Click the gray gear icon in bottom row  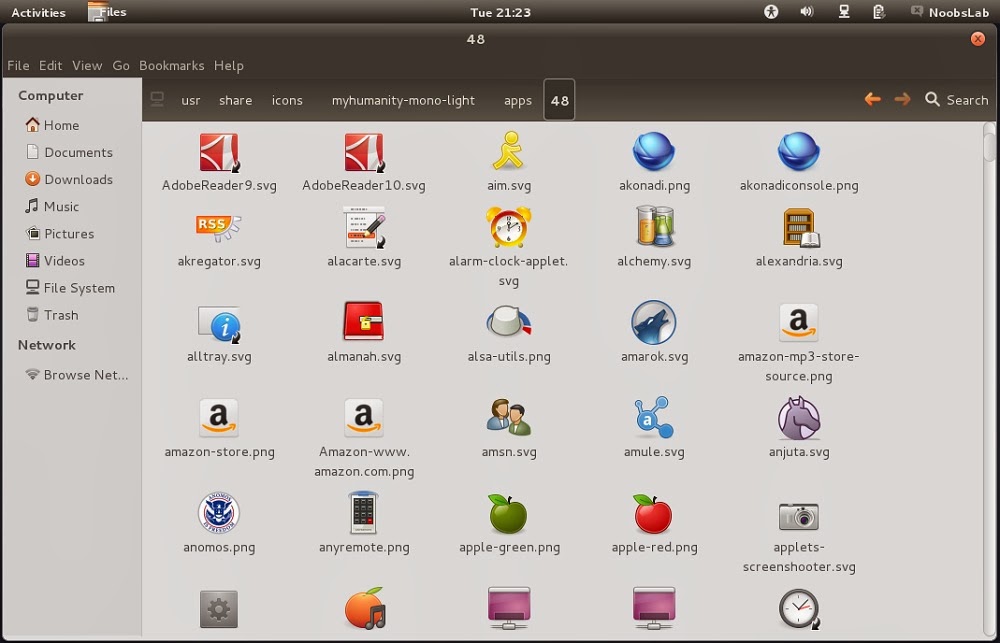[219, 609]
